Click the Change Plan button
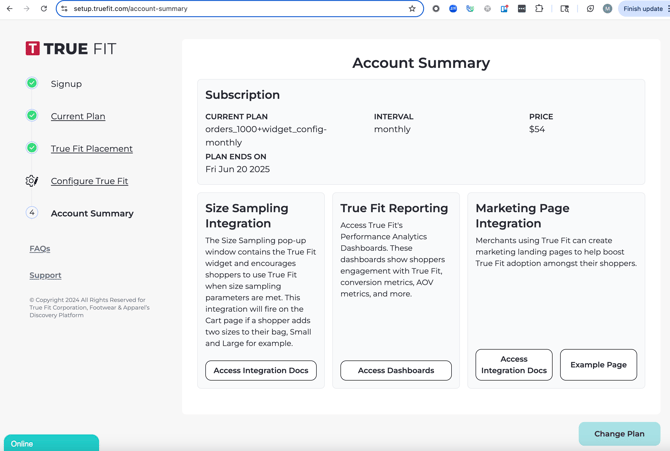Viewport: 670px width, 451px height. (619, 434)
